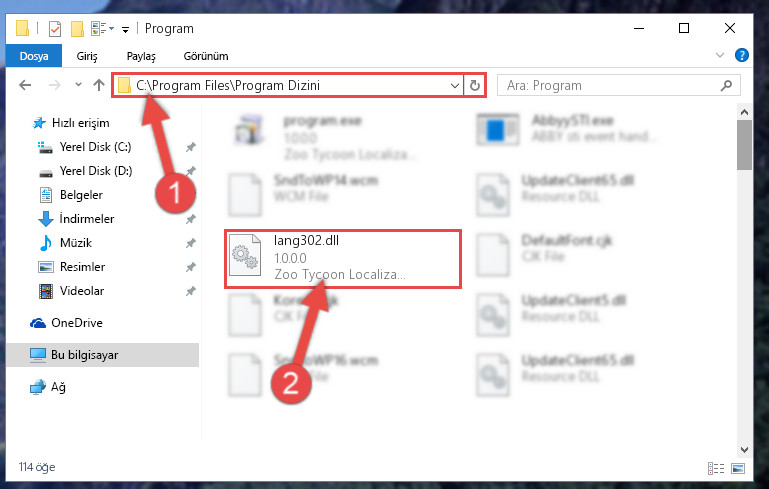Click the vertical scrollbar thumb

pos(744,145)
